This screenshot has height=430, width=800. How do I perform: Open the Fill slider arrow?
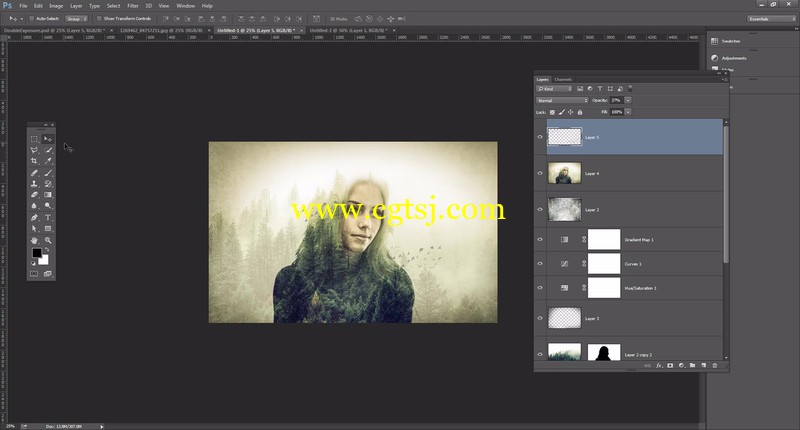[x=628, y=112]
